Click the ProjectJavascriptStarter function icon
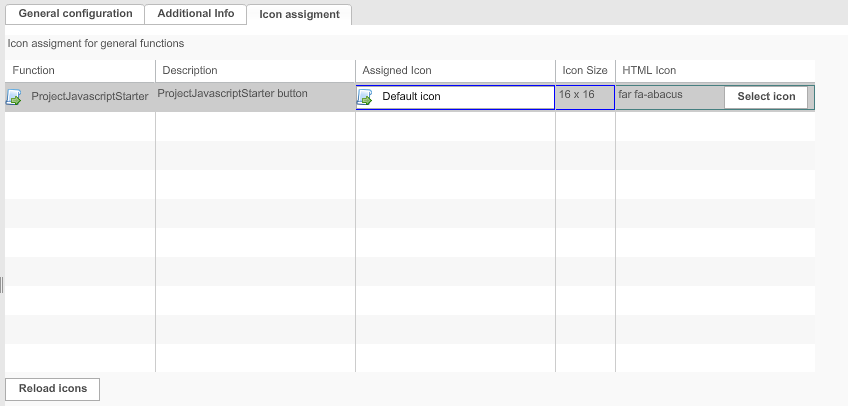This screenshot has height=406, width=848. pyautogui.click(x=14, y=97)
